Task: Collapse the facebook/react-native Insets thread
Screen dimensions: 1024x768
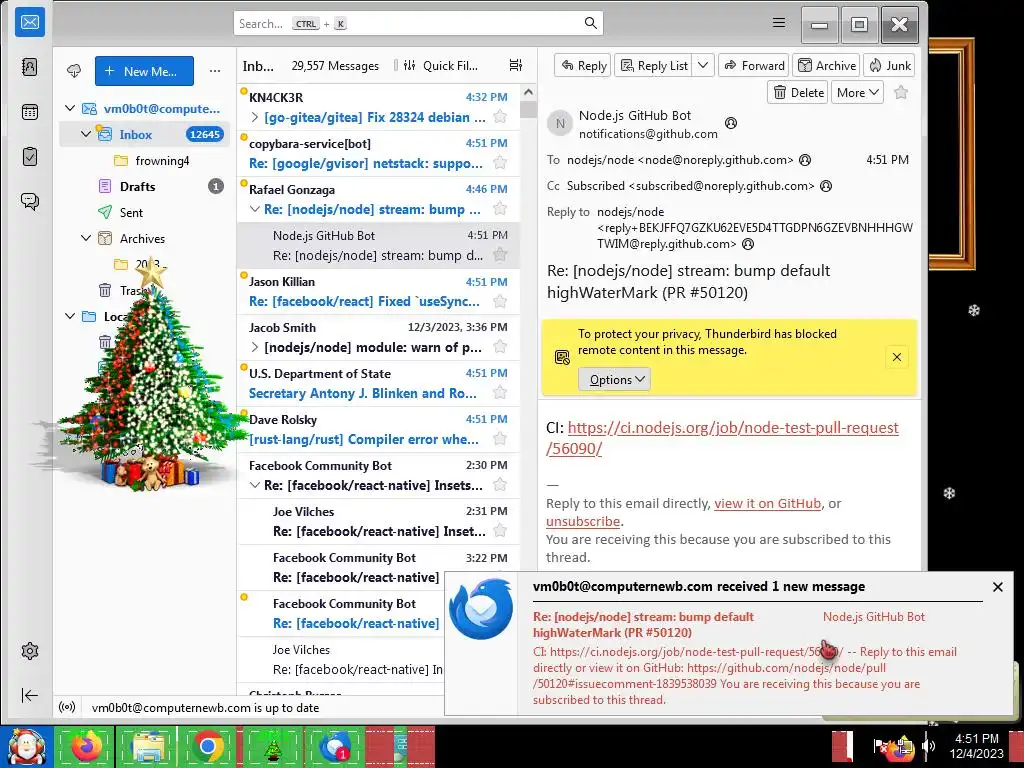Action: [255, 485]
